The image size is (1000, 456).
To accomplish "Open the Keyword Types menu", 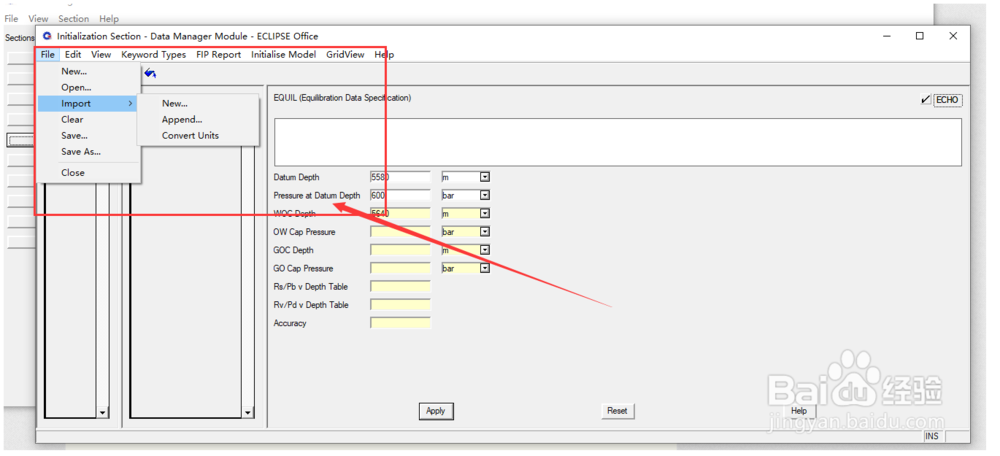I will click(154, 55).
